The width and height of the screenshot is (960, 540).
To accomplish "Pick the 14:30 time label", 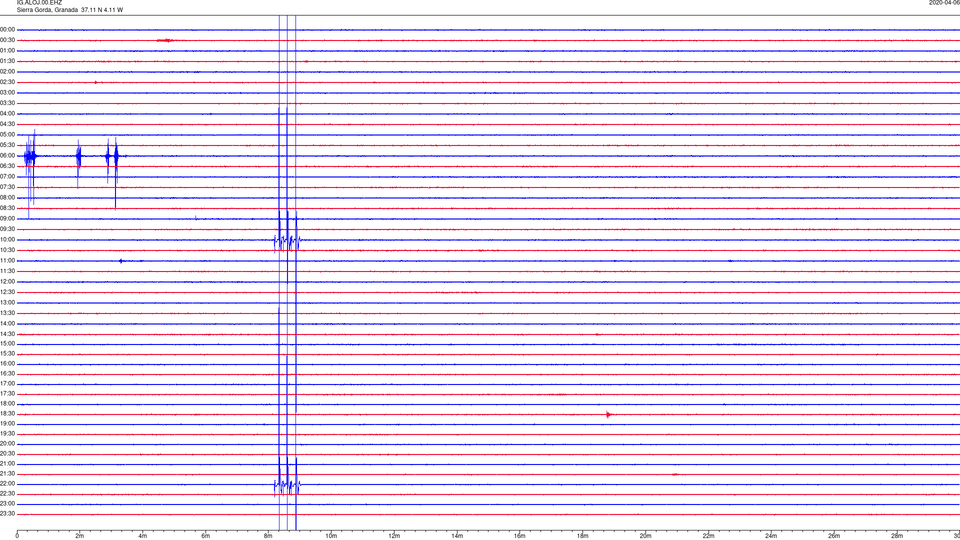I will (7, 334).
